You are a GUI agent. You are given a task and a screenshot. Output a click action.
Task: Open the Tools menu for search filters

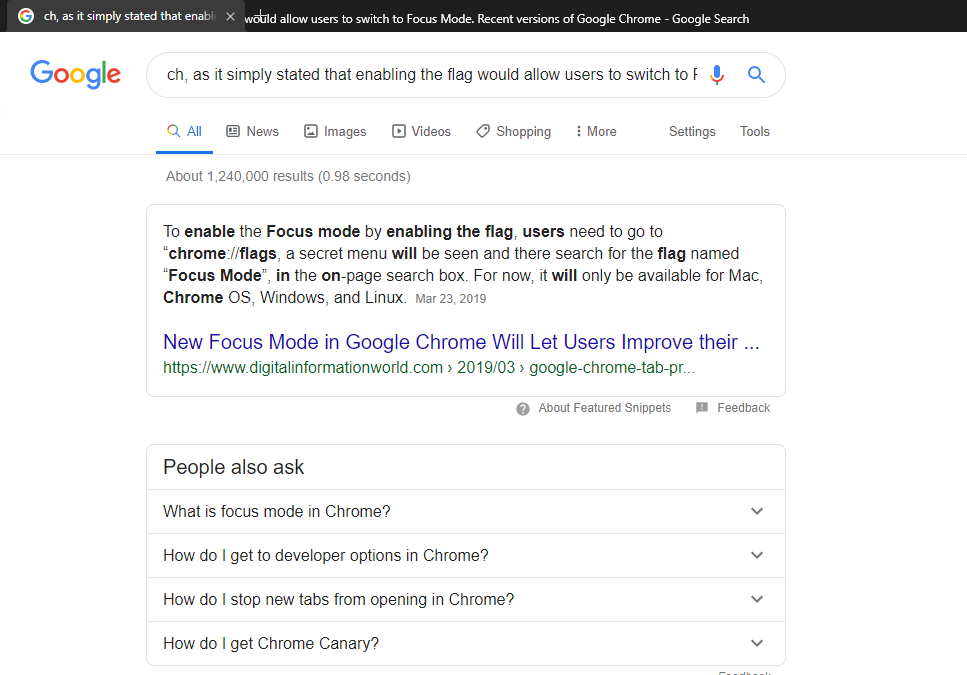[x=755, y=131]
